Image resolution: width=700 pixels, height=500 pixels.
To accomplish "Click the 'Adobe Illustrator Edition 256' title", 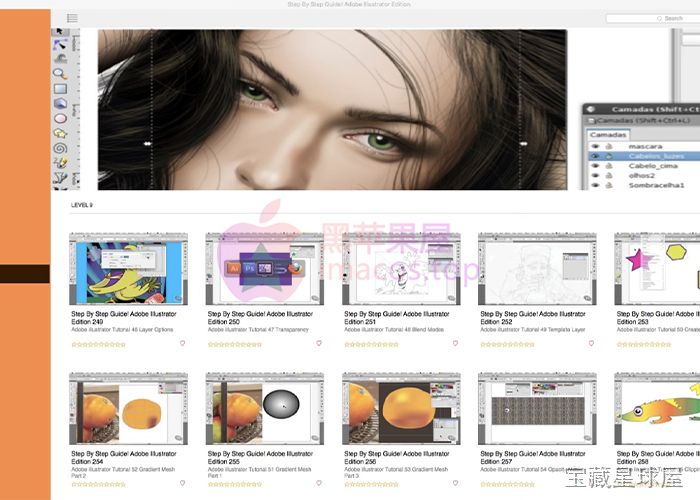I will pos(397,457).
